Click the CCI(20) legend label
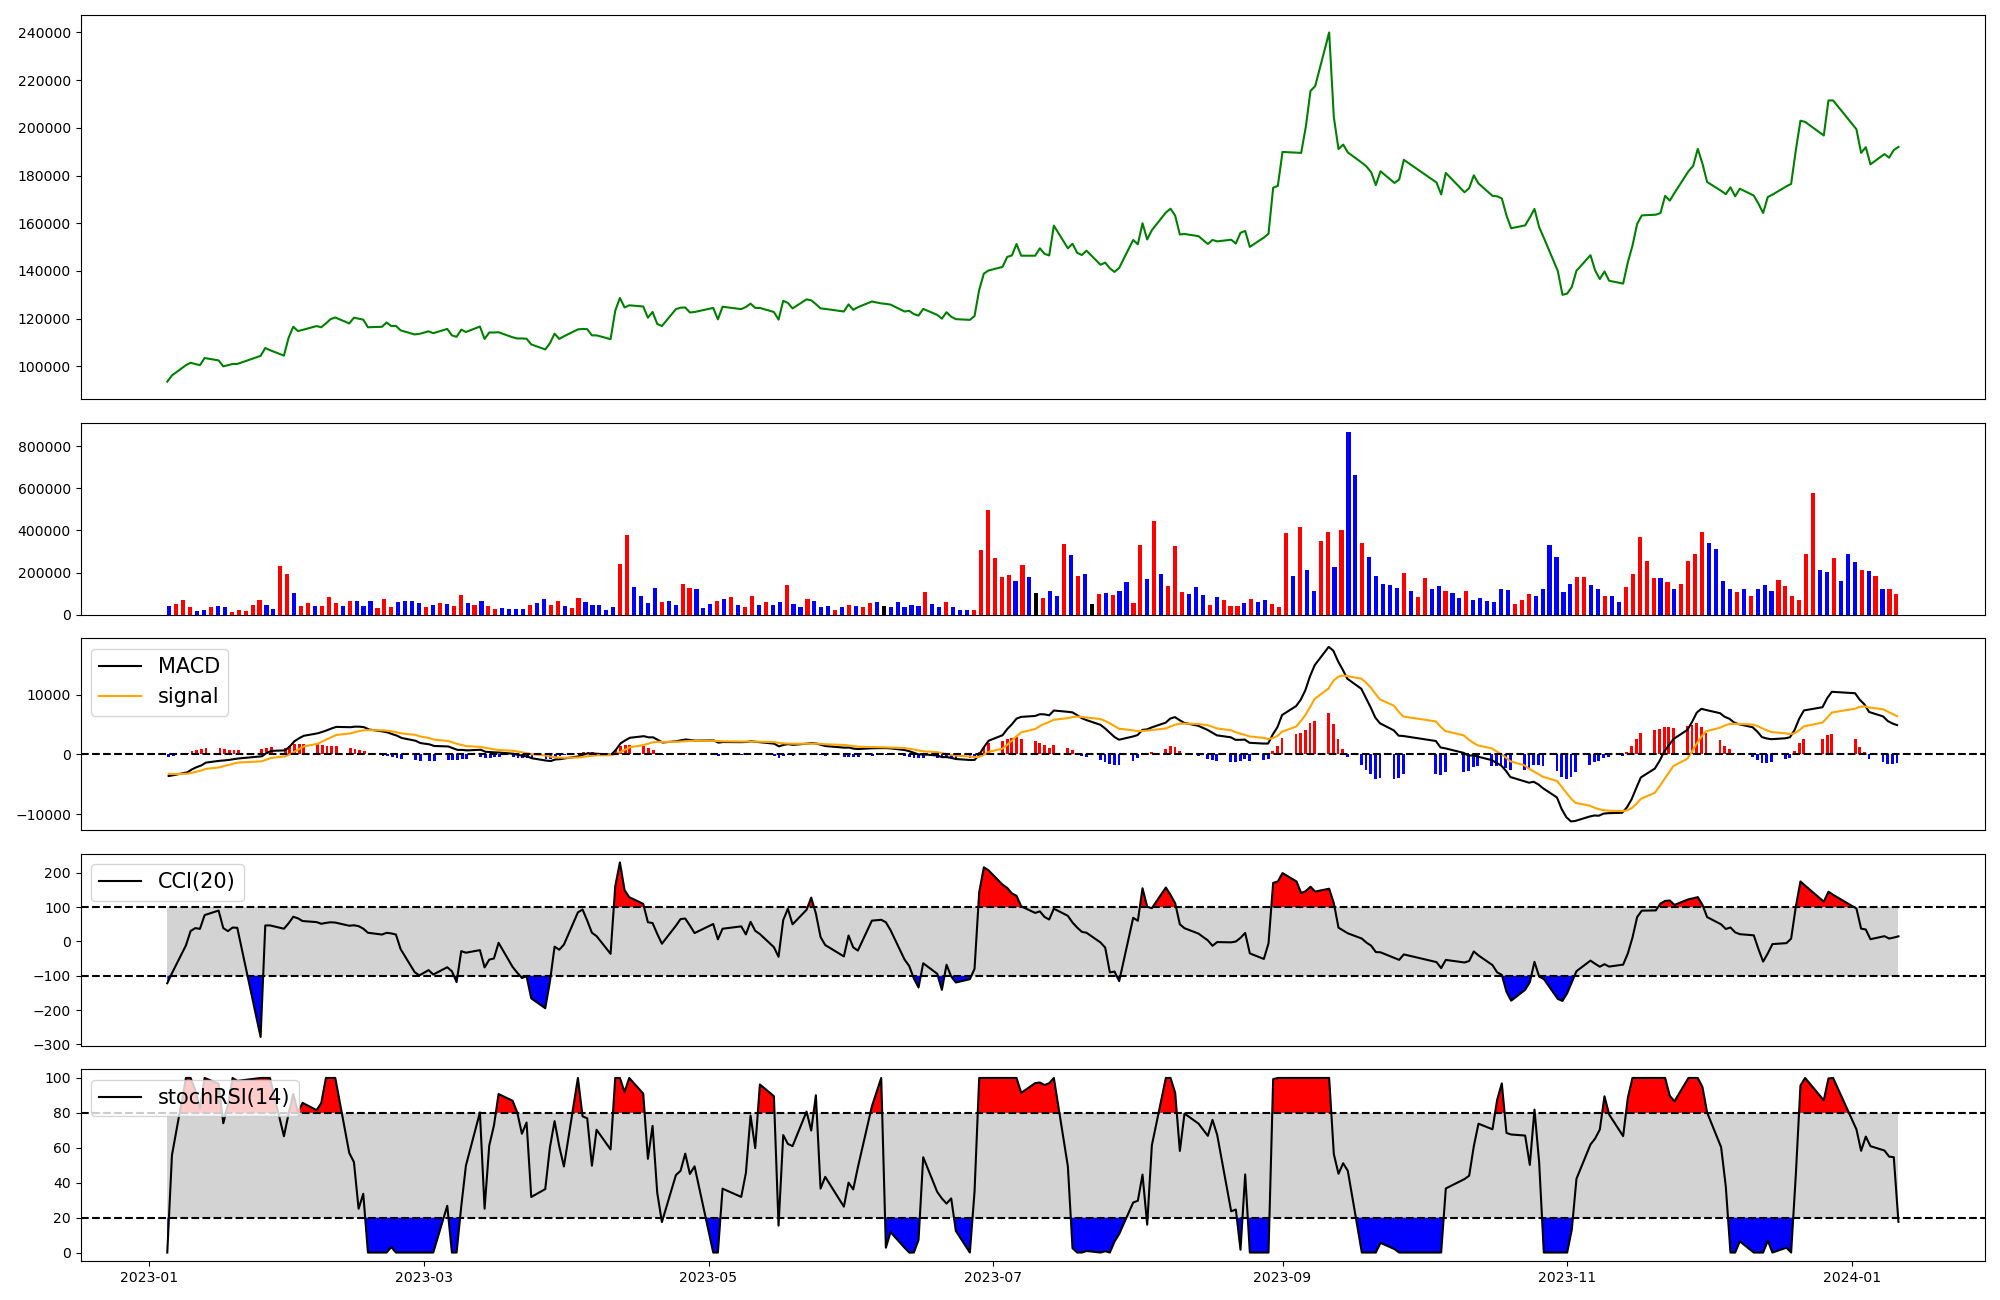This screenshot has height=1300, width=2000. [x=196, y=881]
